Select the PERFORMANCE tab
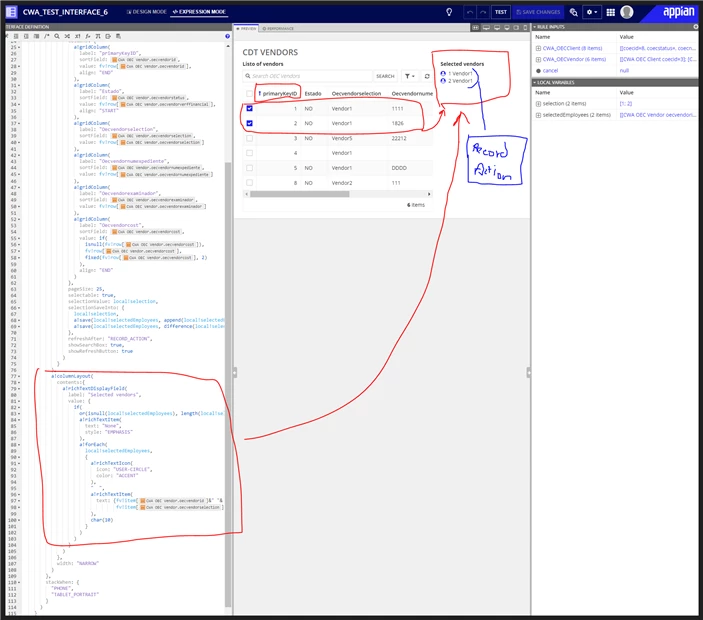The image size is (703, 620). tap(278, 29)
